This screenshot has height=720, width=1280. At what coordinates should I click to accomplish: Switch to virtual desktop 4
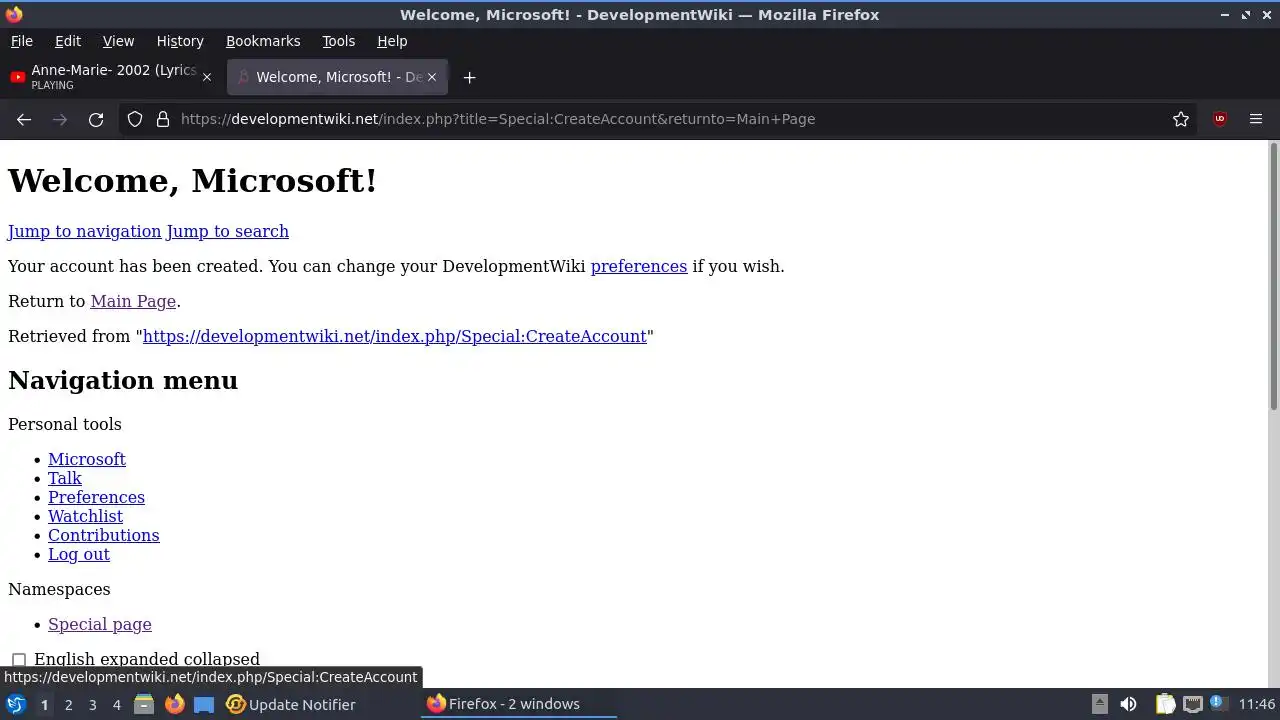click(116, 705)
